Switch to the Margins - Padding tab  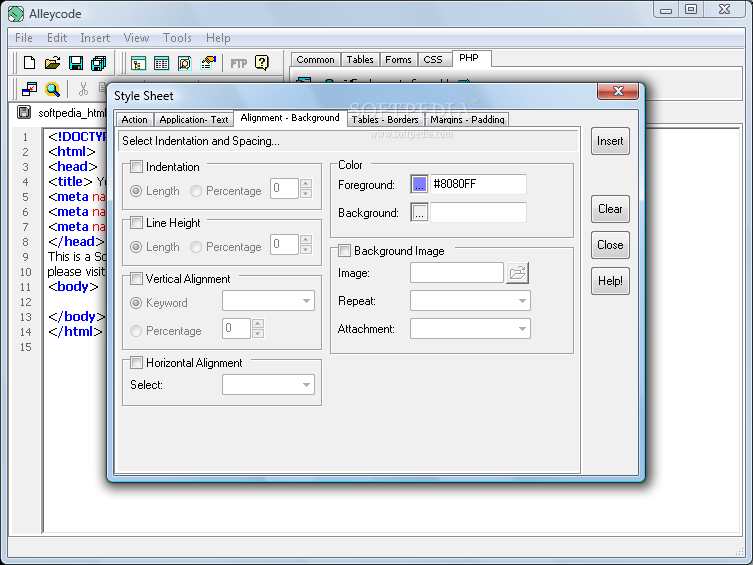(467, 120)
